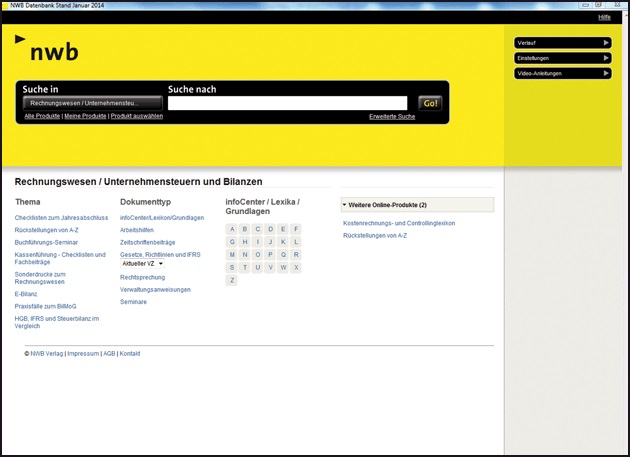Open Rechtsprechung document type
The image size is (630, 457).
tap(142, 277)
